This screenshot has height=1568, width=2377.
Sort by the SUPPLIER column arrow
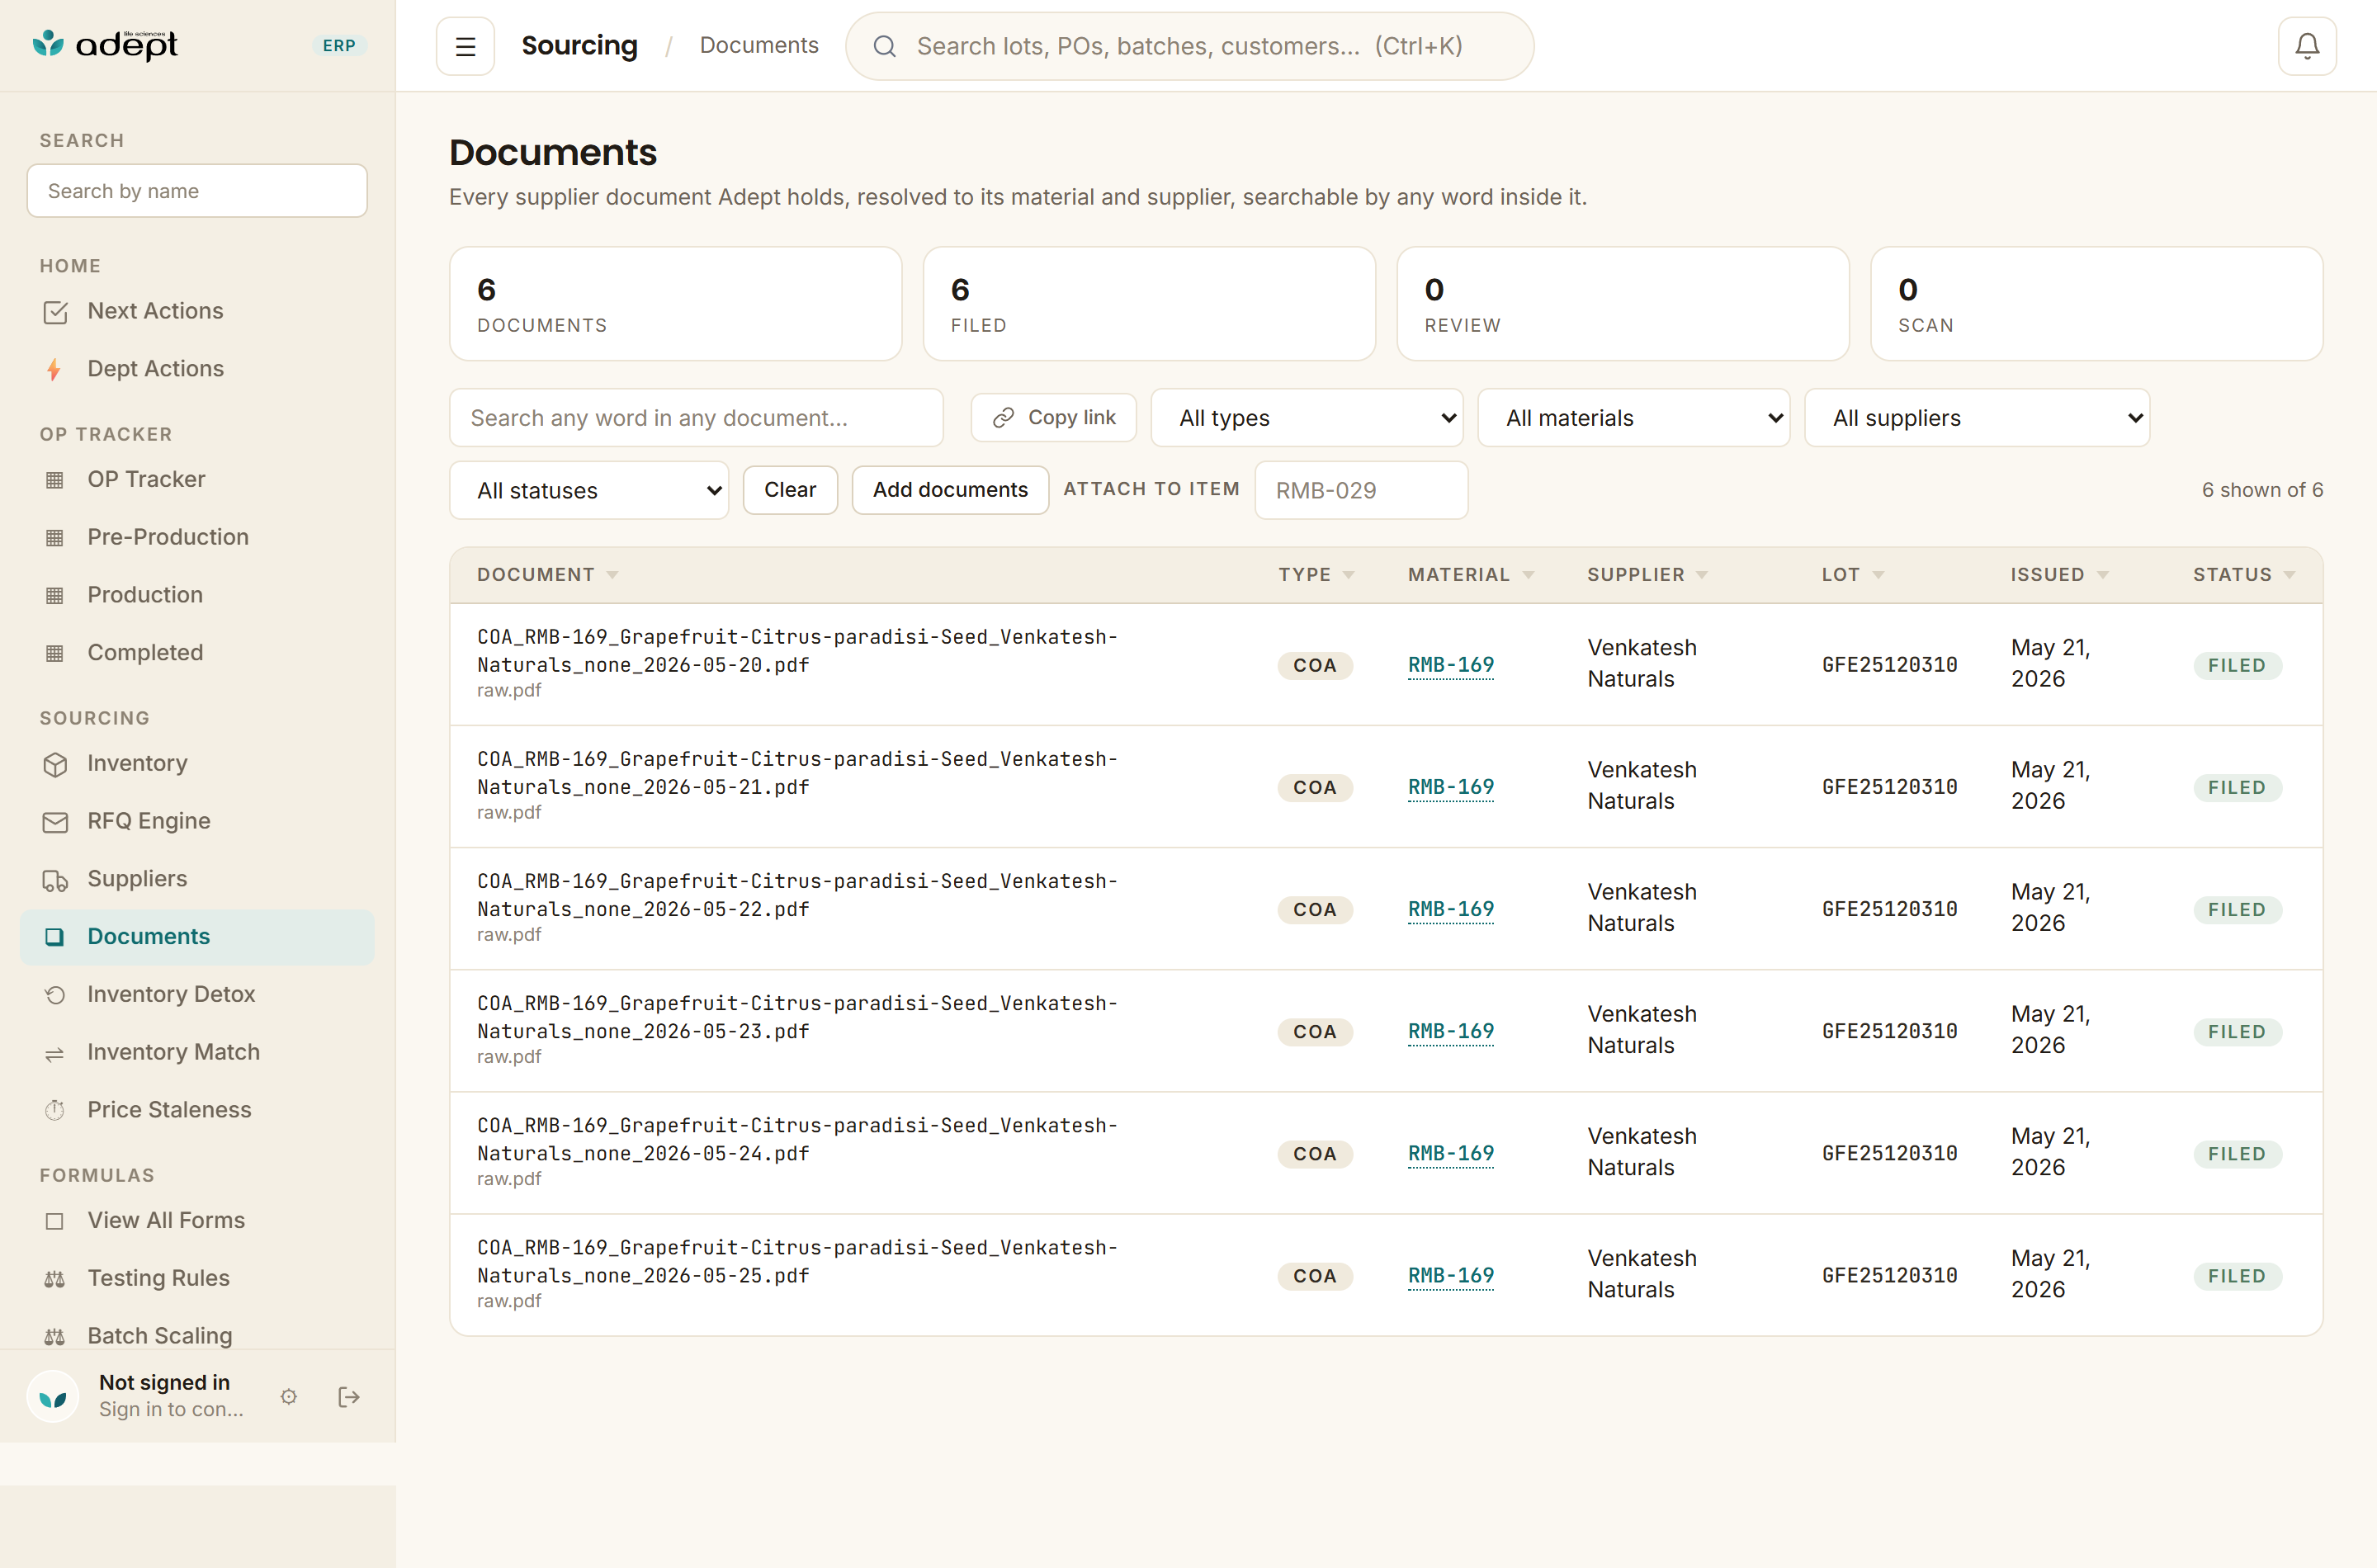tap(1702, 575)
